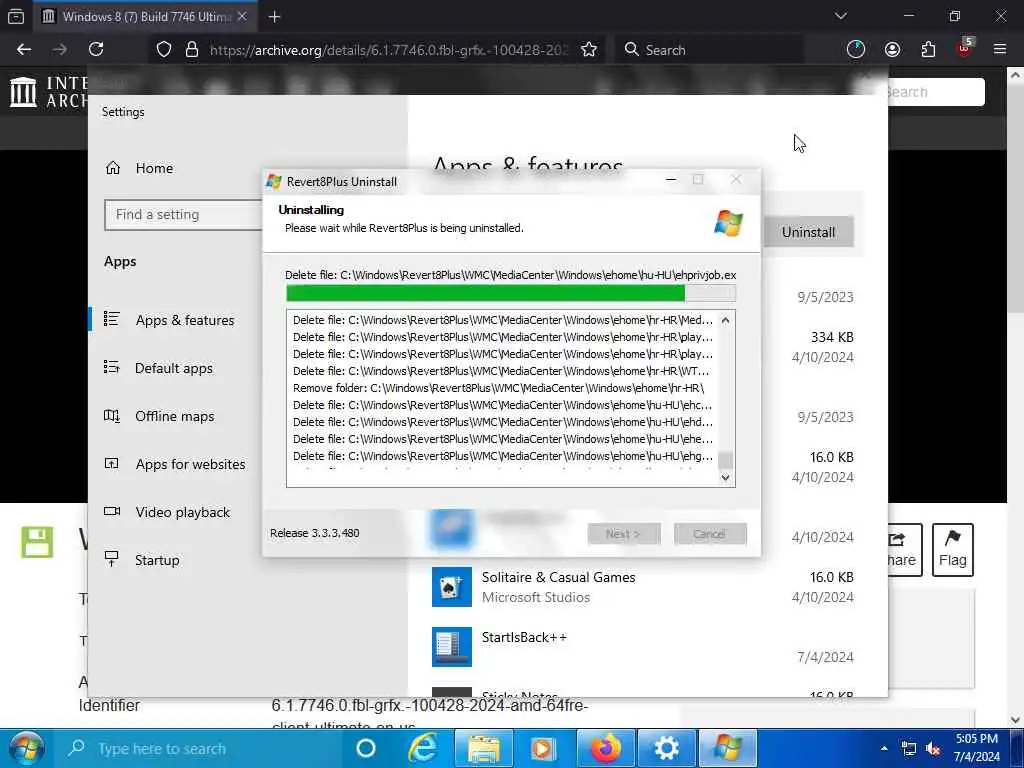Open Windows Media Player from taskbar
Viewport: 1024px width, 768px height.
coord(542,748)
